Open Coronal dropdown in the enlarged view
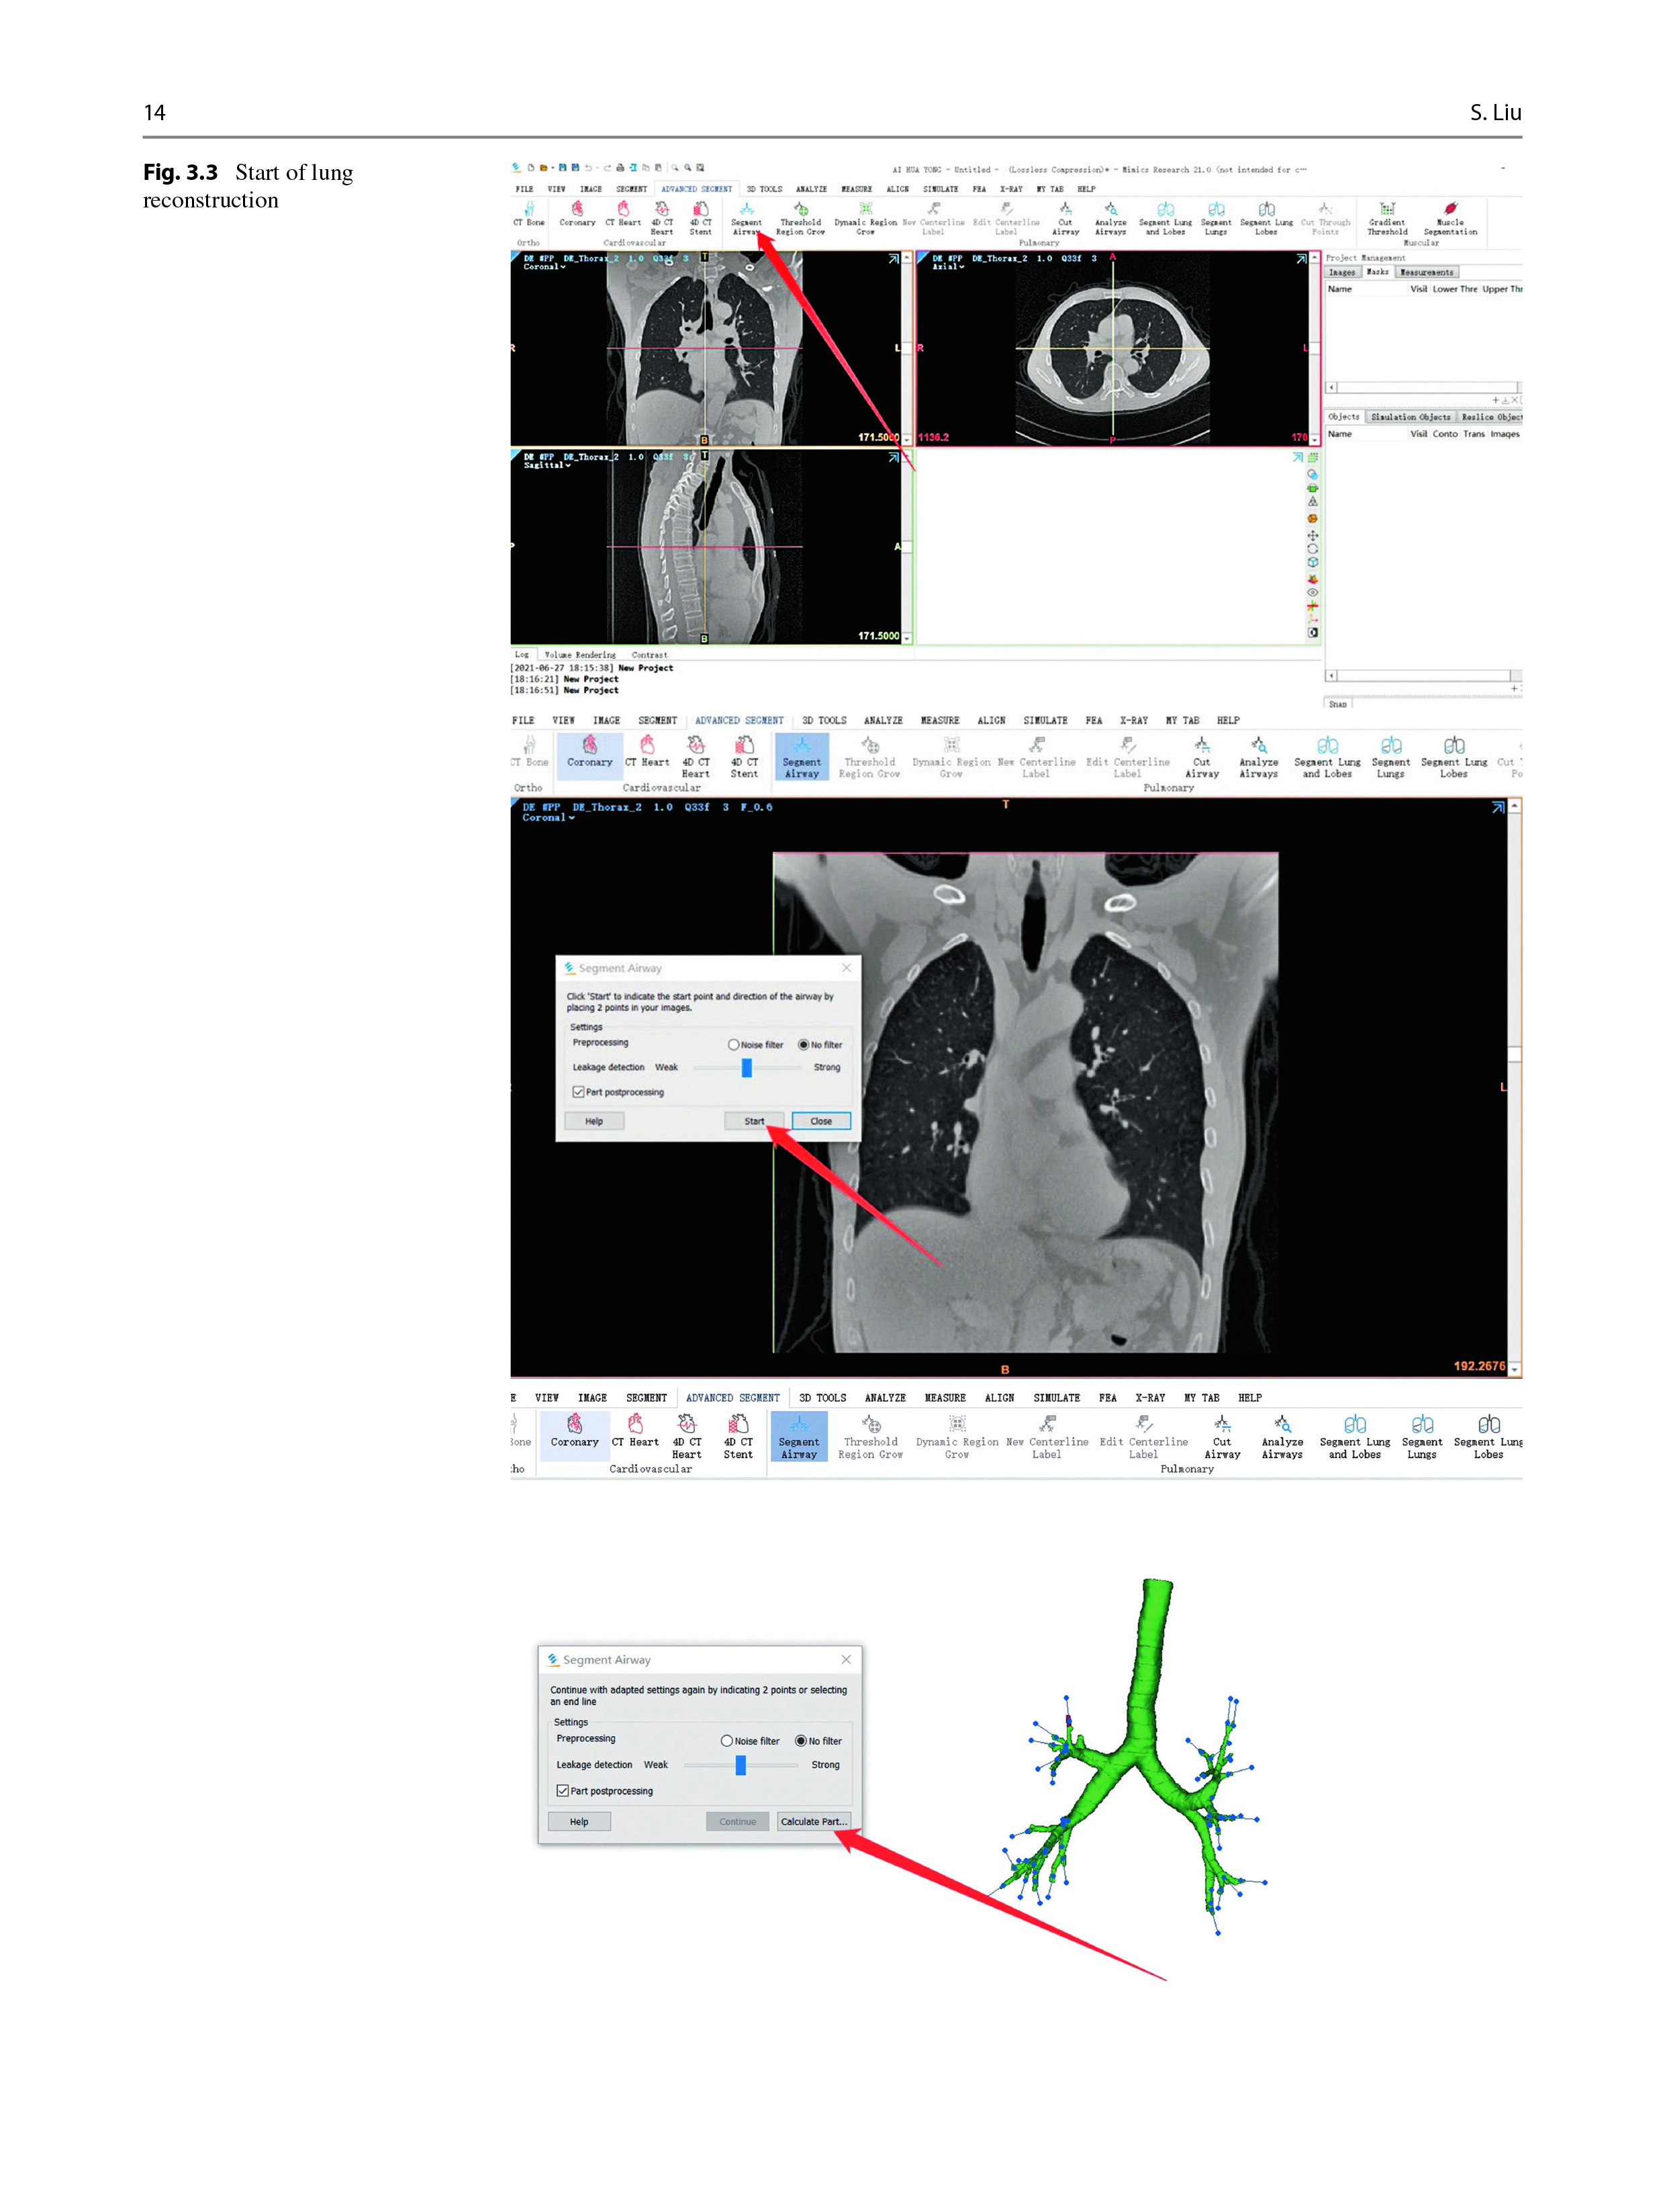 548,817
